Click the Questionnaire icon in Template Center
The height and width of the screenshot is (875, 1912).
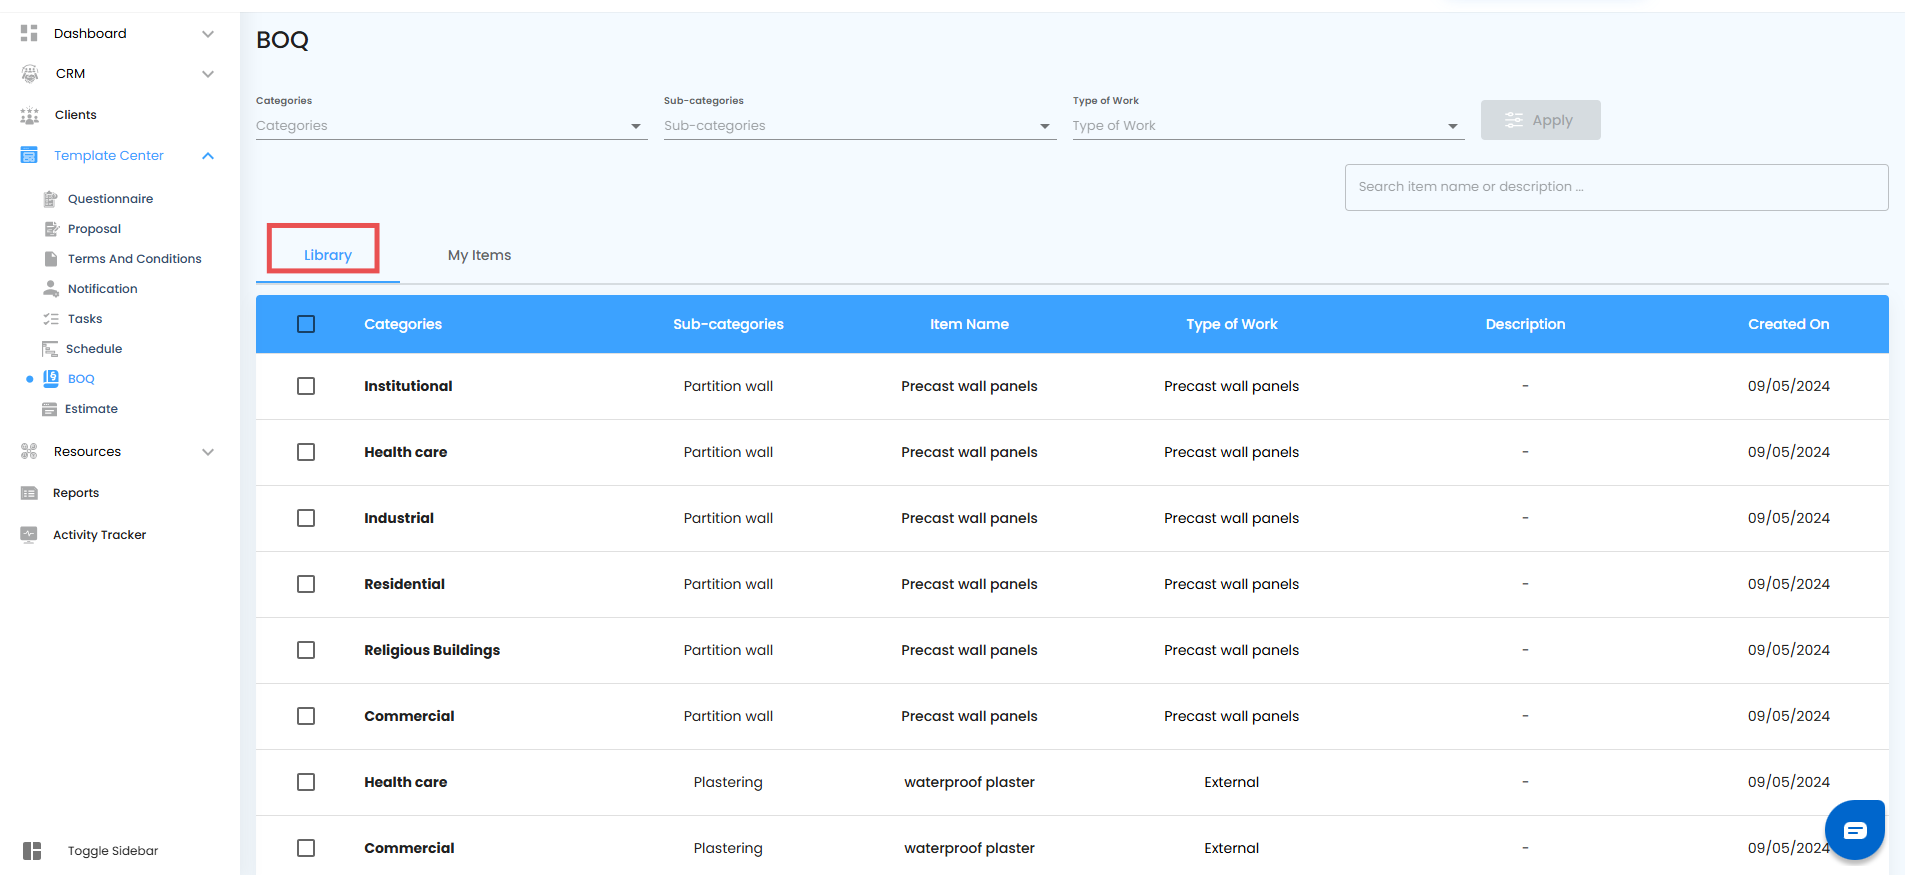[51, 199]
